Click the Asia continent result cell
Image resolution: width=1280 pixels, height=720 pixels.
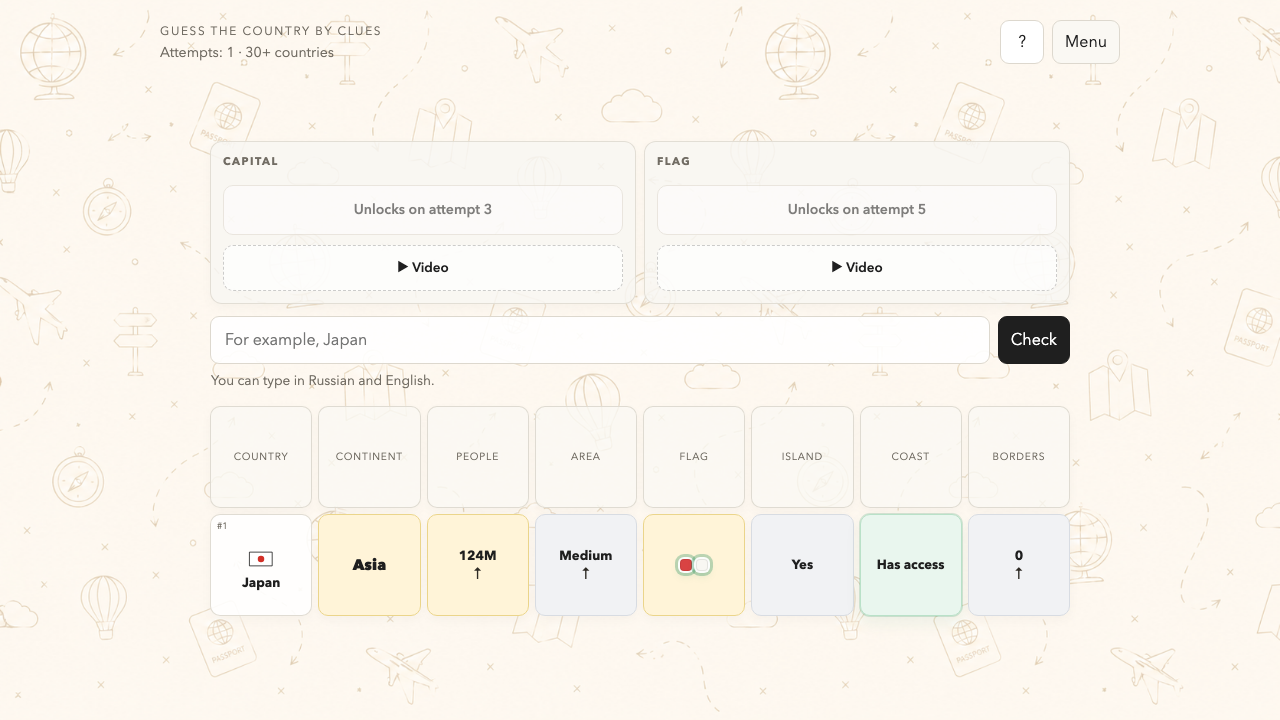(369, 565)
